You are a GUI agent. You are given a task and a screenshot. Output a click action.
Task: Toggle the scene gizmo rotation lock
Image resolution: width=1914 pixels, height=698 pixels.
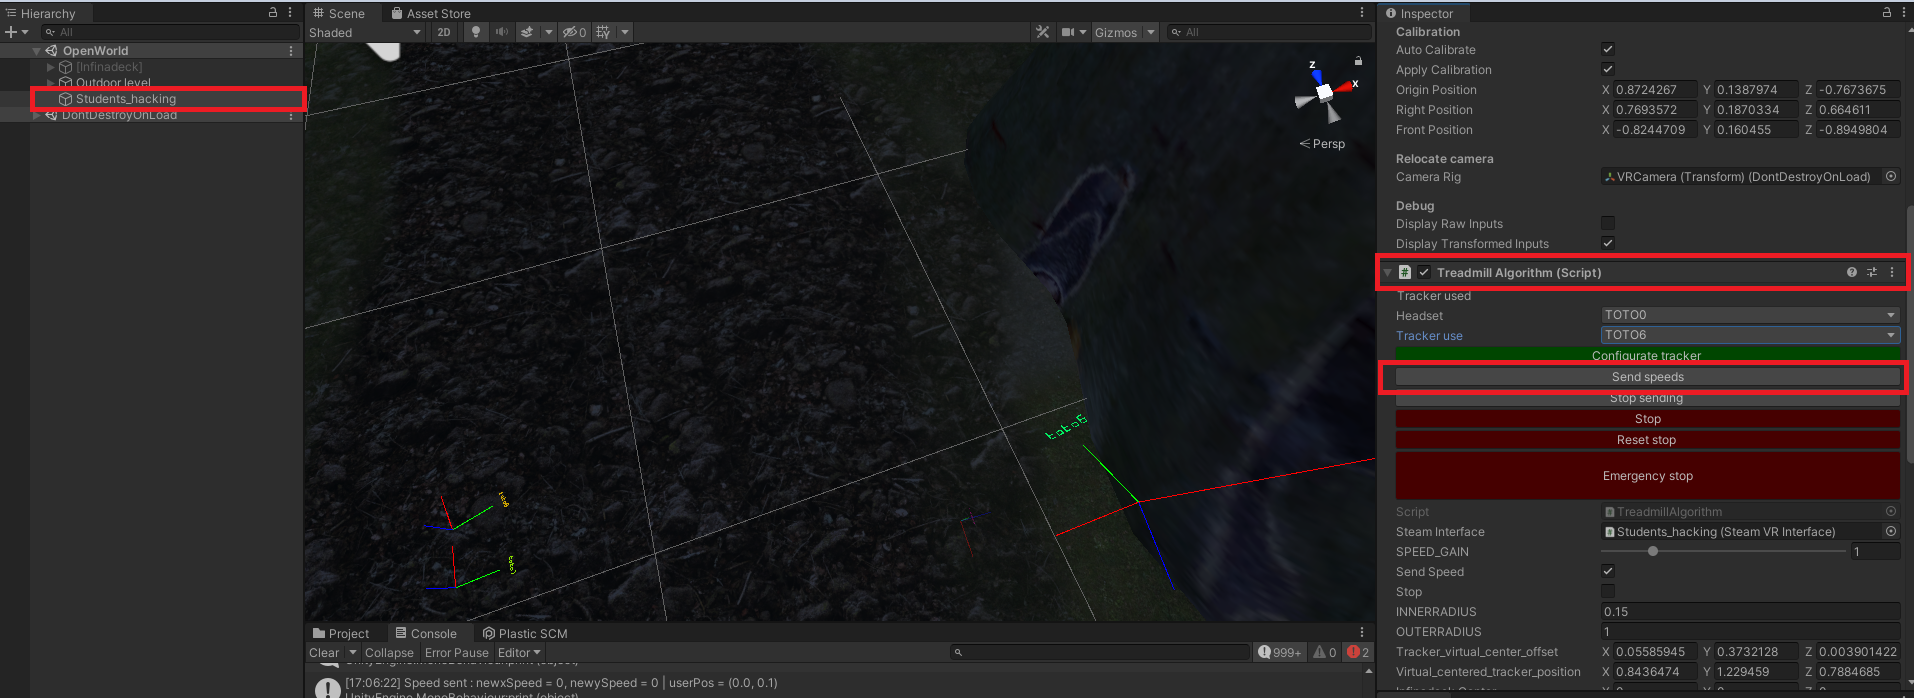click(1358, 61)
